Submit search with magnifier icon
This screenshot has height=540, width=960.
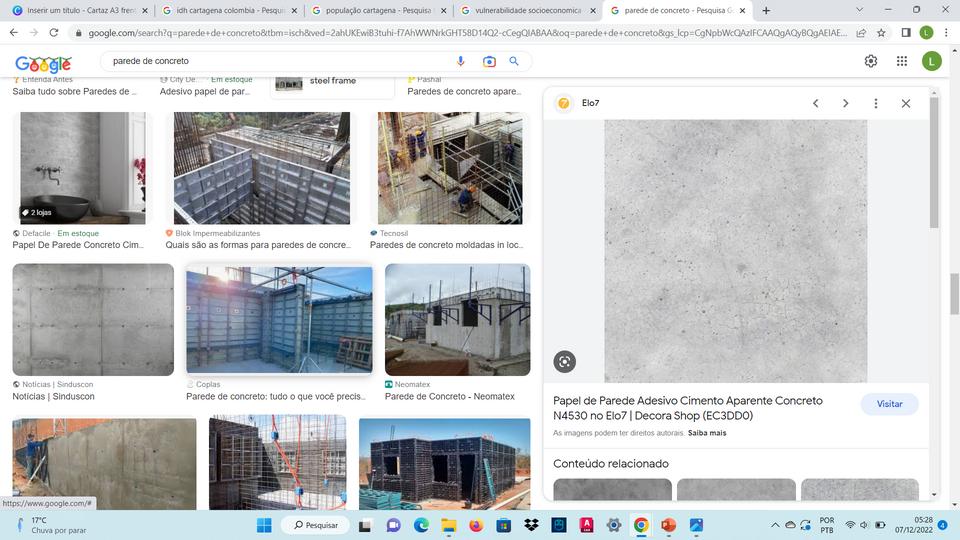(x=514, y=61)
